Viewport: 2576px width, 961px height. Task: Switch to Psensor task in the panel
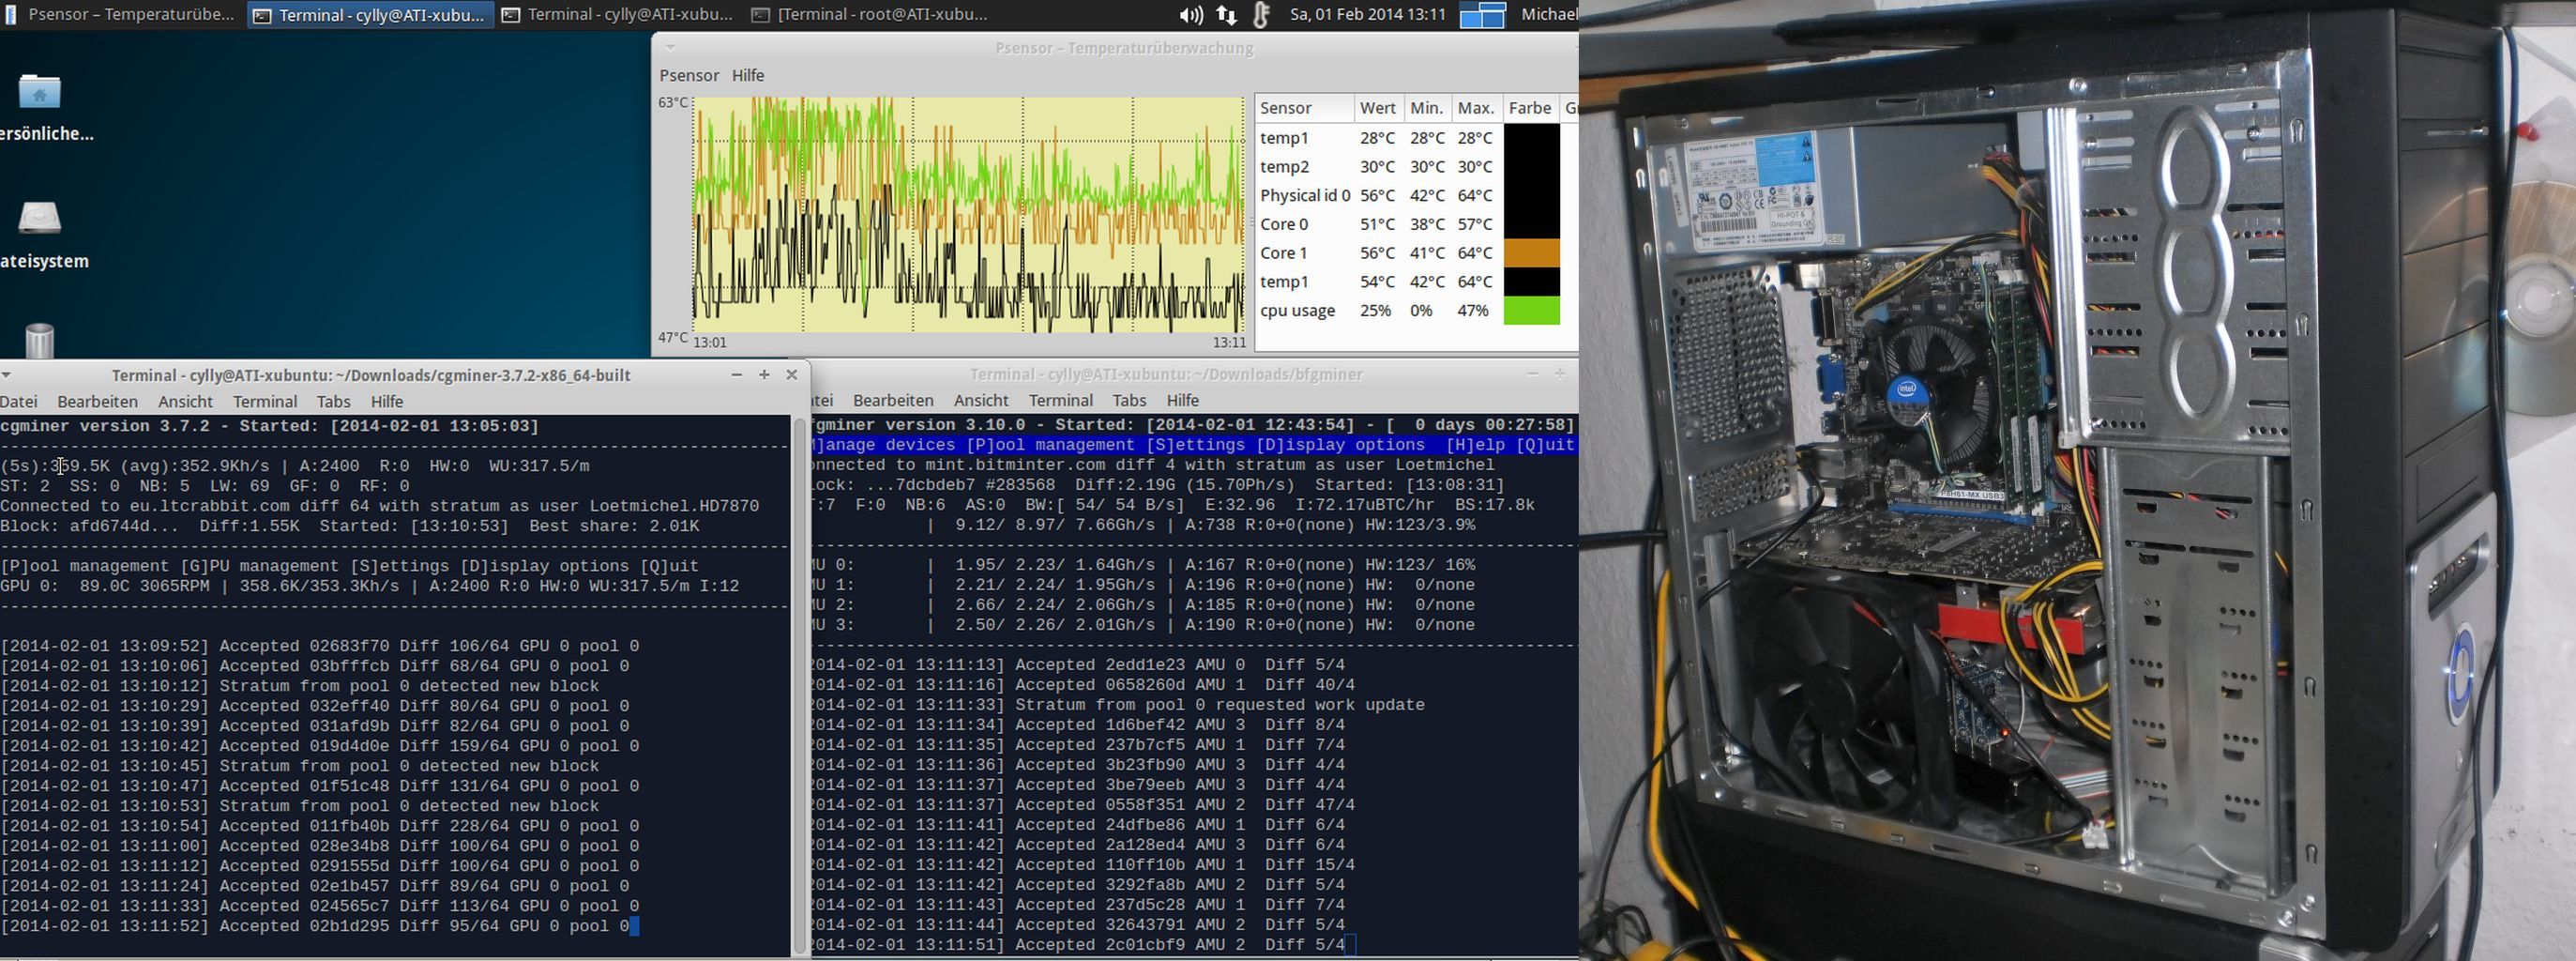coord(120,15)
